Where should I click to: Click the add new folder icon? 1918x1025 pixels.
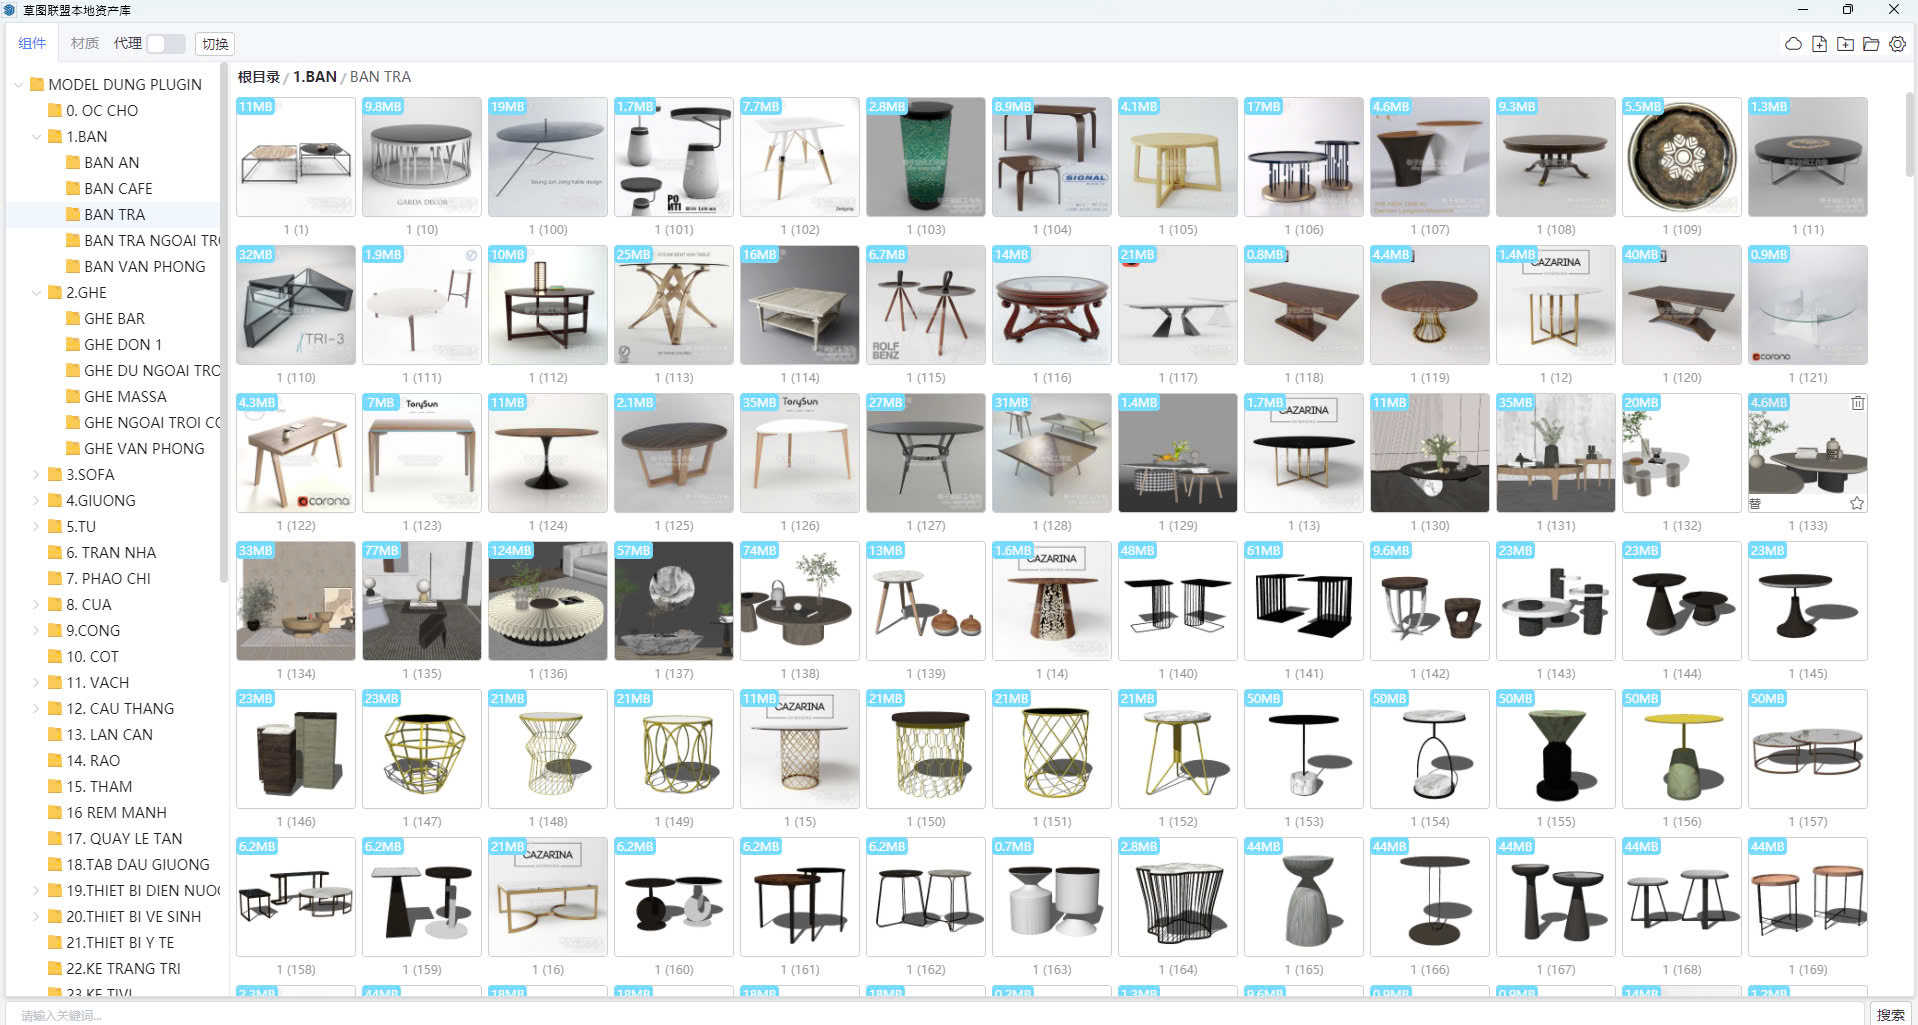tap(1845, 44)
